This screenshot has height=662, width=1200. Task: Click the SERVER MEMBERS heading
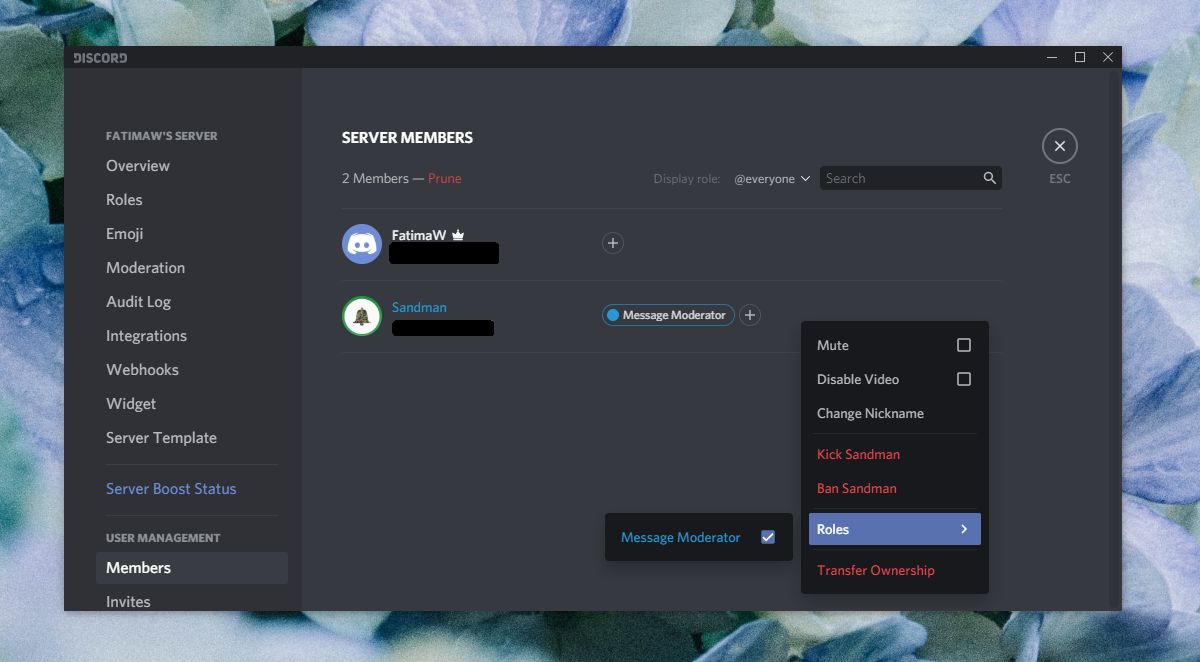[x=407, y=138]
